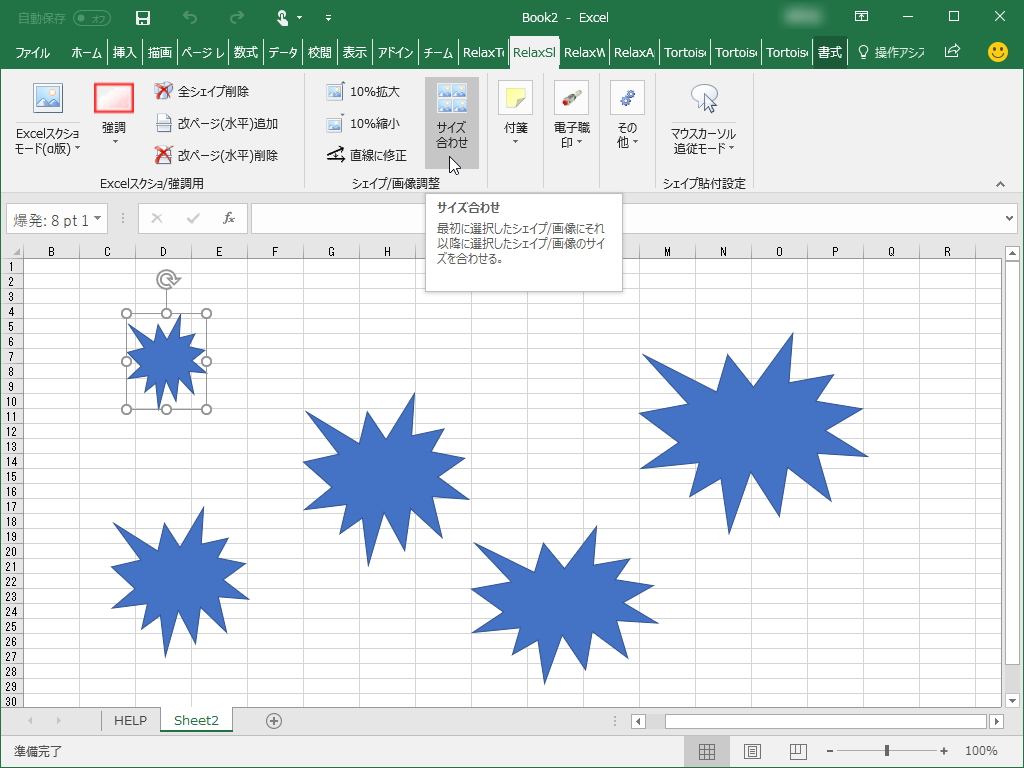Click the yellow smiley feedback icon
The image size is (1024, 768).
(x=997, y=52)
